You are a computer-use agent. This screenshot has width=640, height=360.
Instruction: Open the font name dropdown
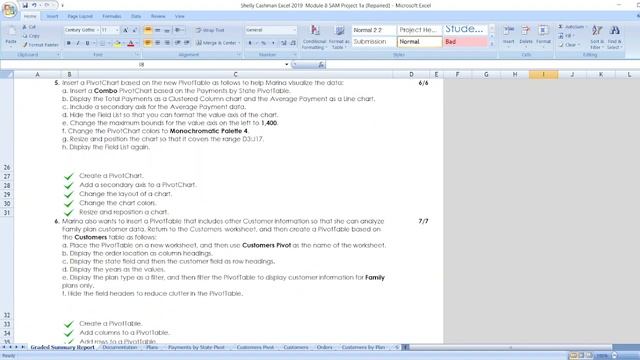(98, 30)
